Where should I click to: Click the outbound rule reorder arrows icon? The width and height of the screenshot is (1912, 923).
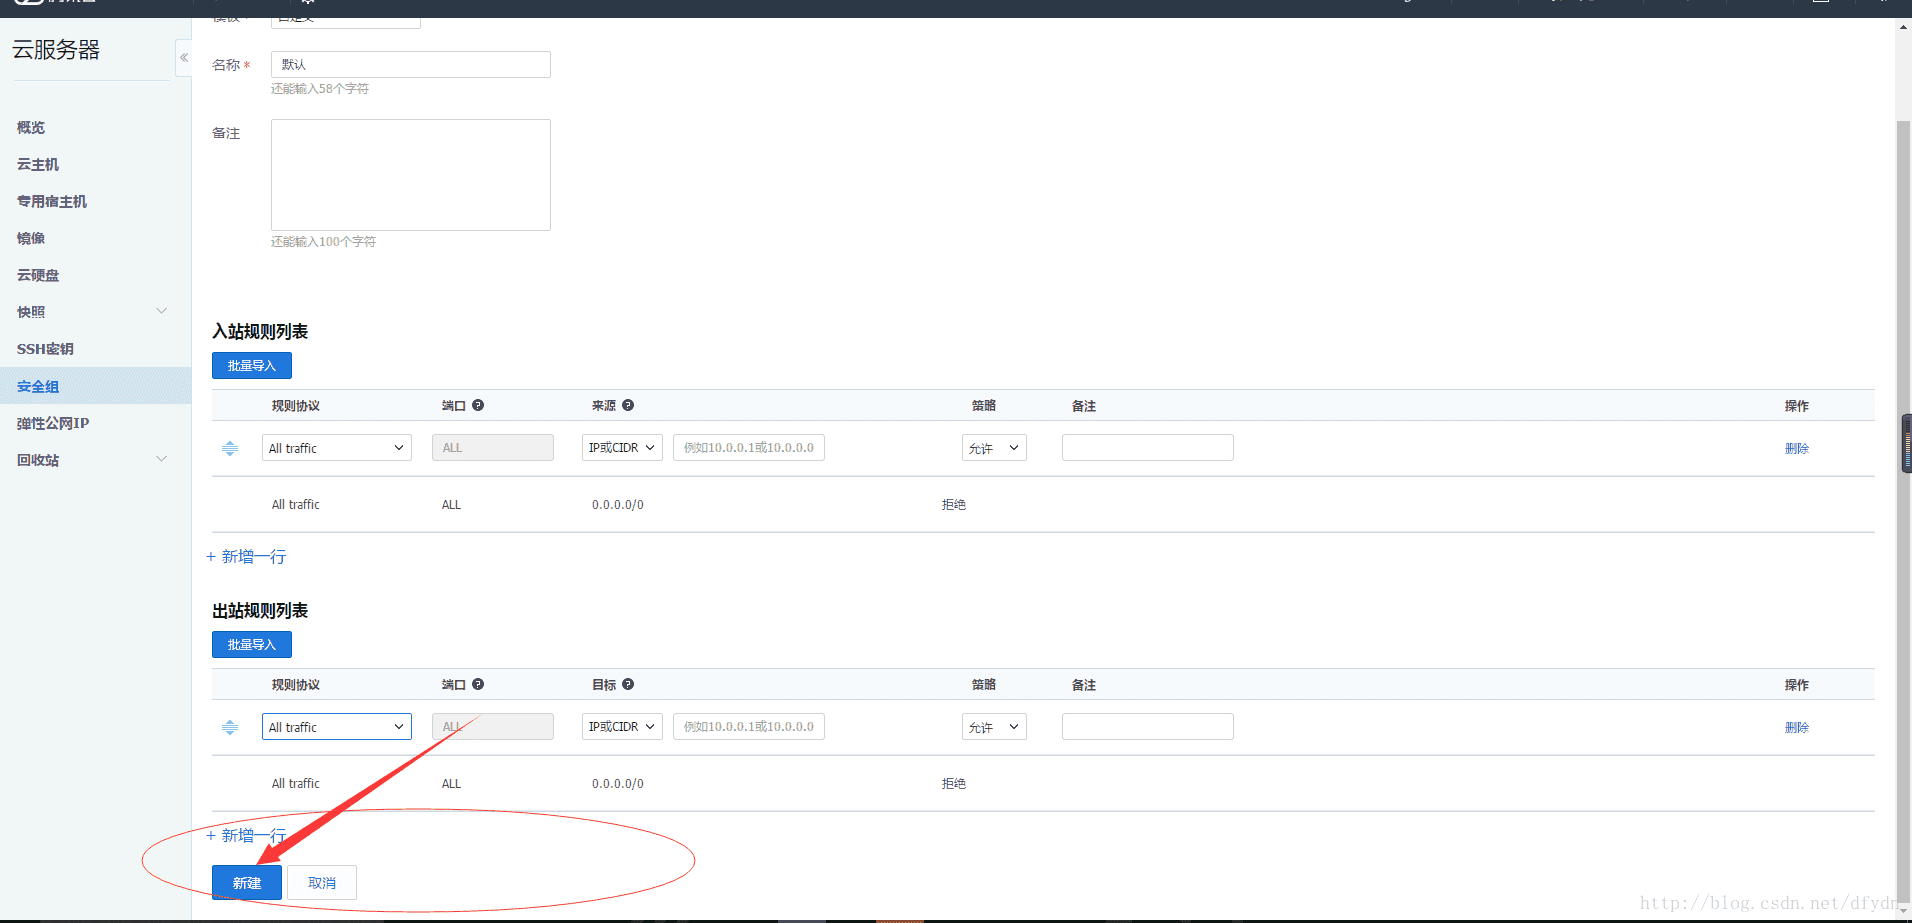pyautogui.click(x=230, y=727)
